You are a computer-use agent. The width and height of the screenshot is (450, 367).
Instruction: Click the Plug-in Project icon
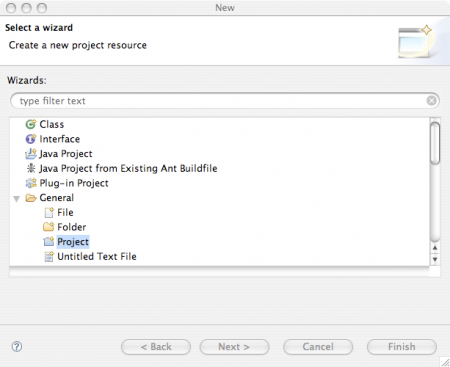pos(31,183)
